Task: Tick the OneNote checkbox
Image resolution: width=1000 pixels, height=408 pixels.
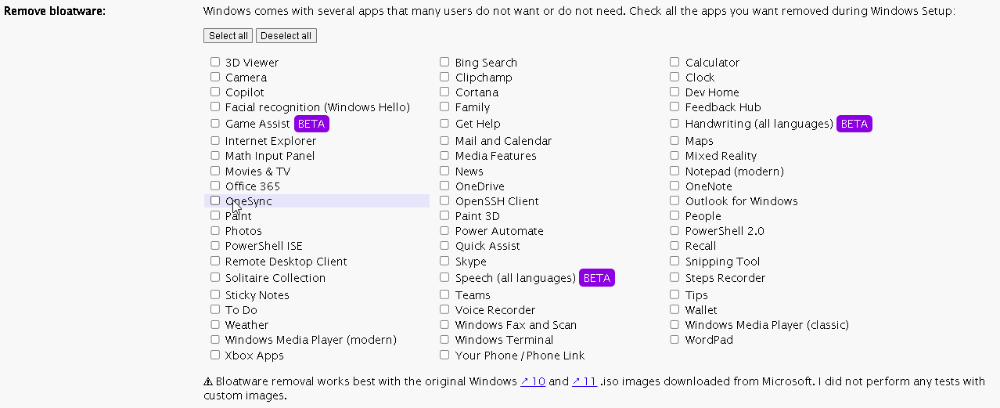Action: 675,186
